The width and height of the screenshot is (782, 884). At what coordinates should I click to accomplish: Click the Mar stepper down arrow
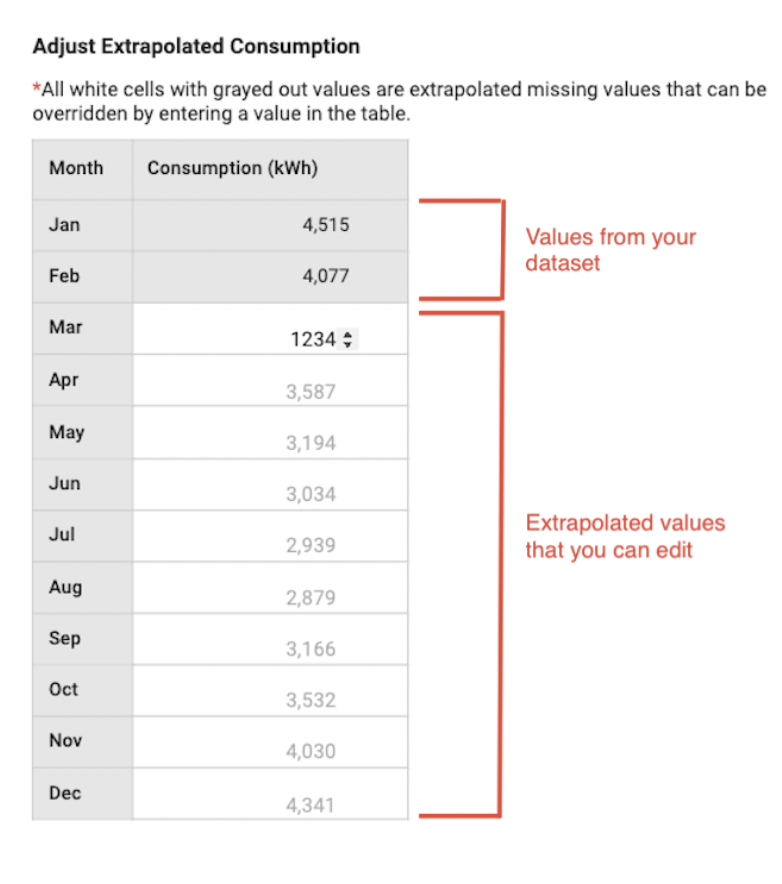(347, 344)
